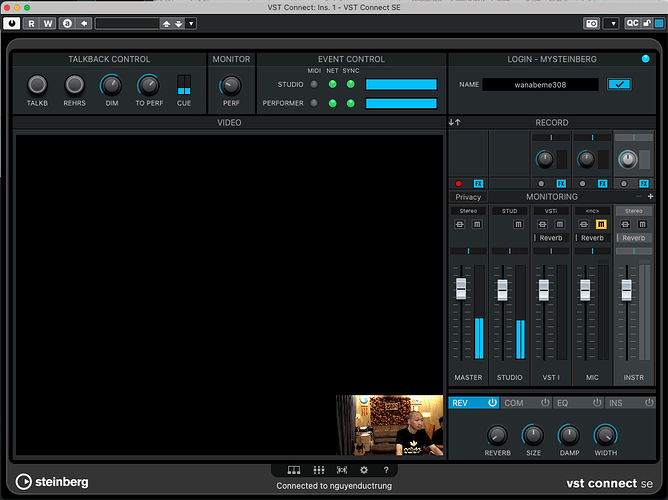Click the MASTER volume fader
This screenshot has width=668, height=500.
461,288
